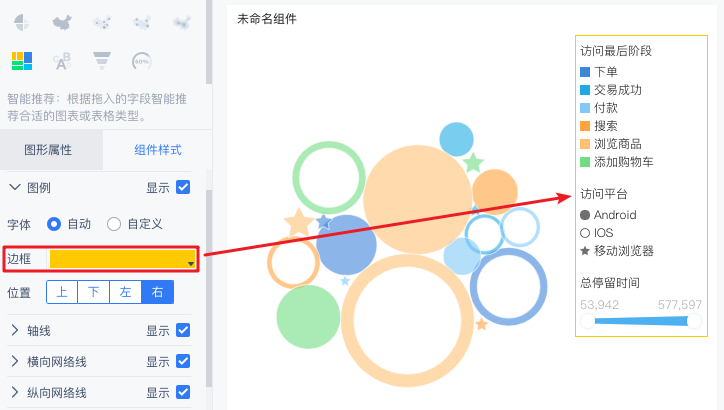Open the 组件样式 tab

[157, 150]
